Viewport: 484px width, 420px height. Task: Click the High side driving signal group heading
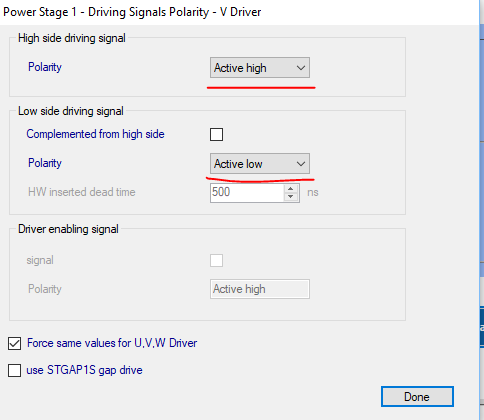pyautogui.click(x=72, y=38)
